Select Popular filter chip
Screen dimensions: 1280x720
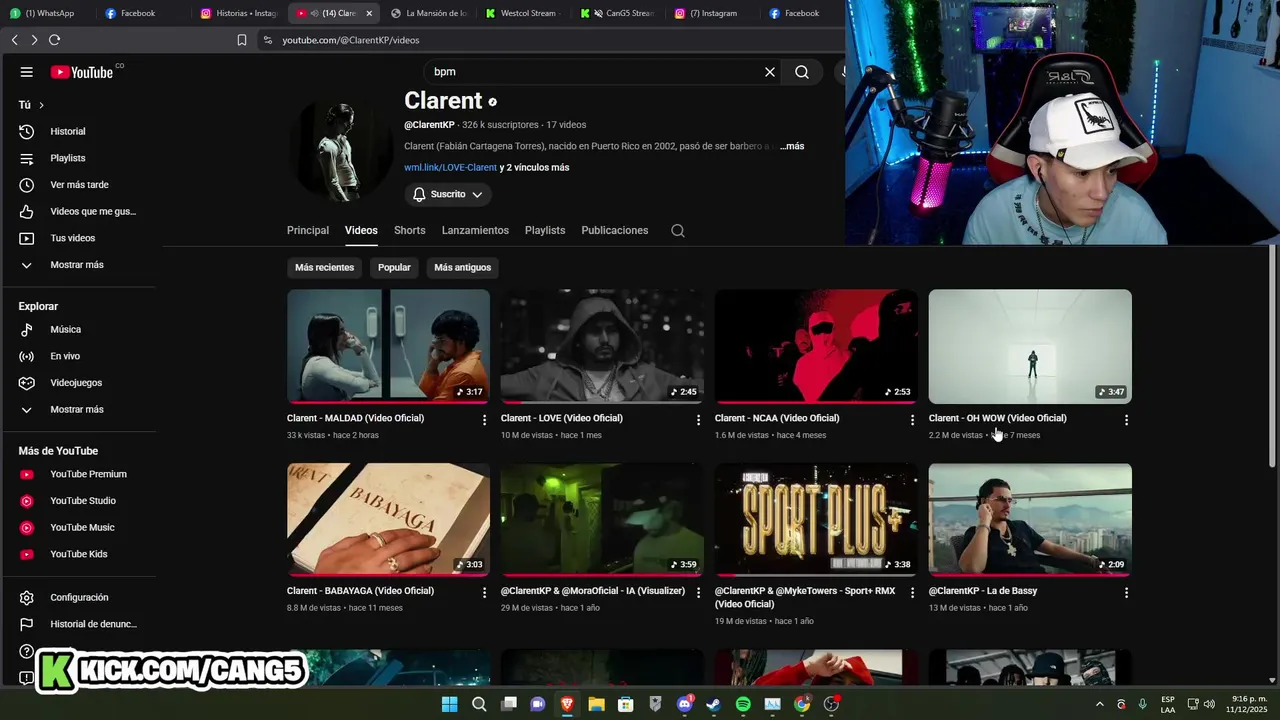[394, 268]
